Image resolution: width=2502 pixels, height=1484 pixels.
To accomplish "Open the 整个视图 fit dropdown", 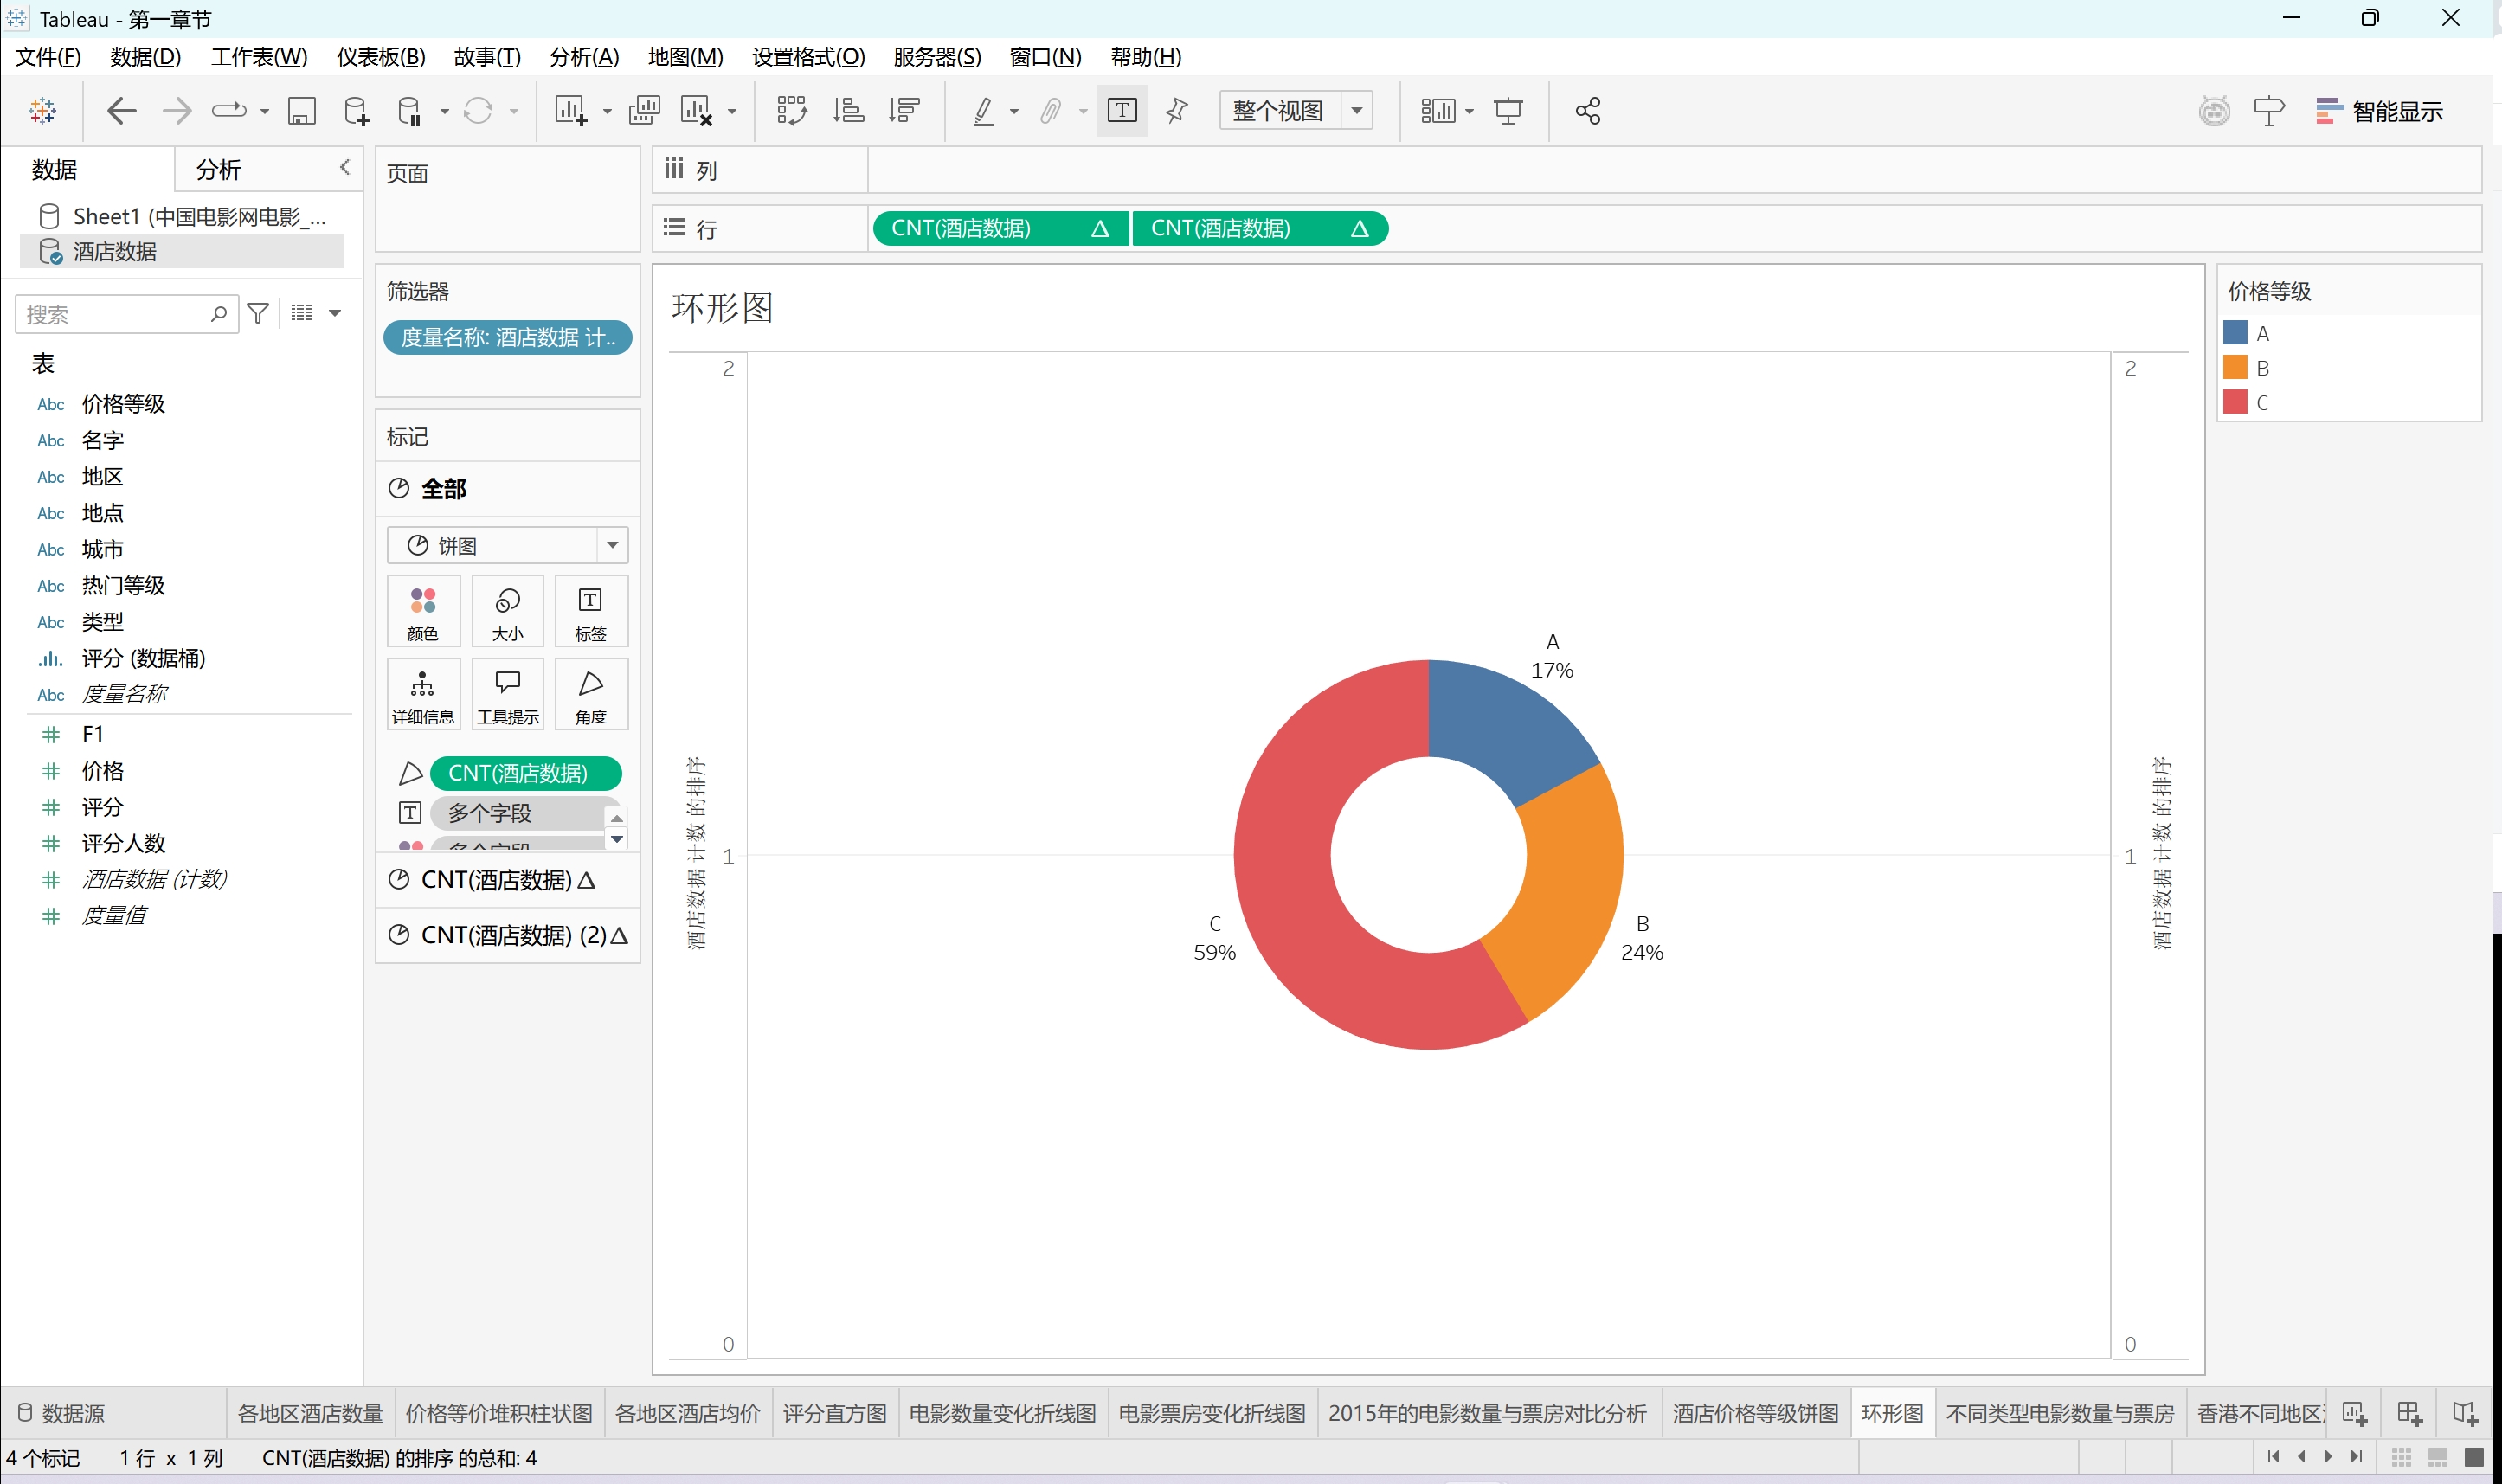I will (x=1357, y=111).
